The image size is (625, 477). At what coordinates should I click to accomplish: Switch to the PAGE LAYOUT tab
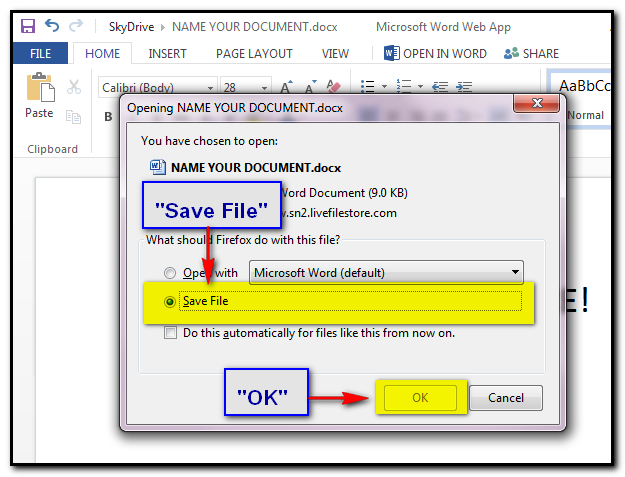coord(254,53)
